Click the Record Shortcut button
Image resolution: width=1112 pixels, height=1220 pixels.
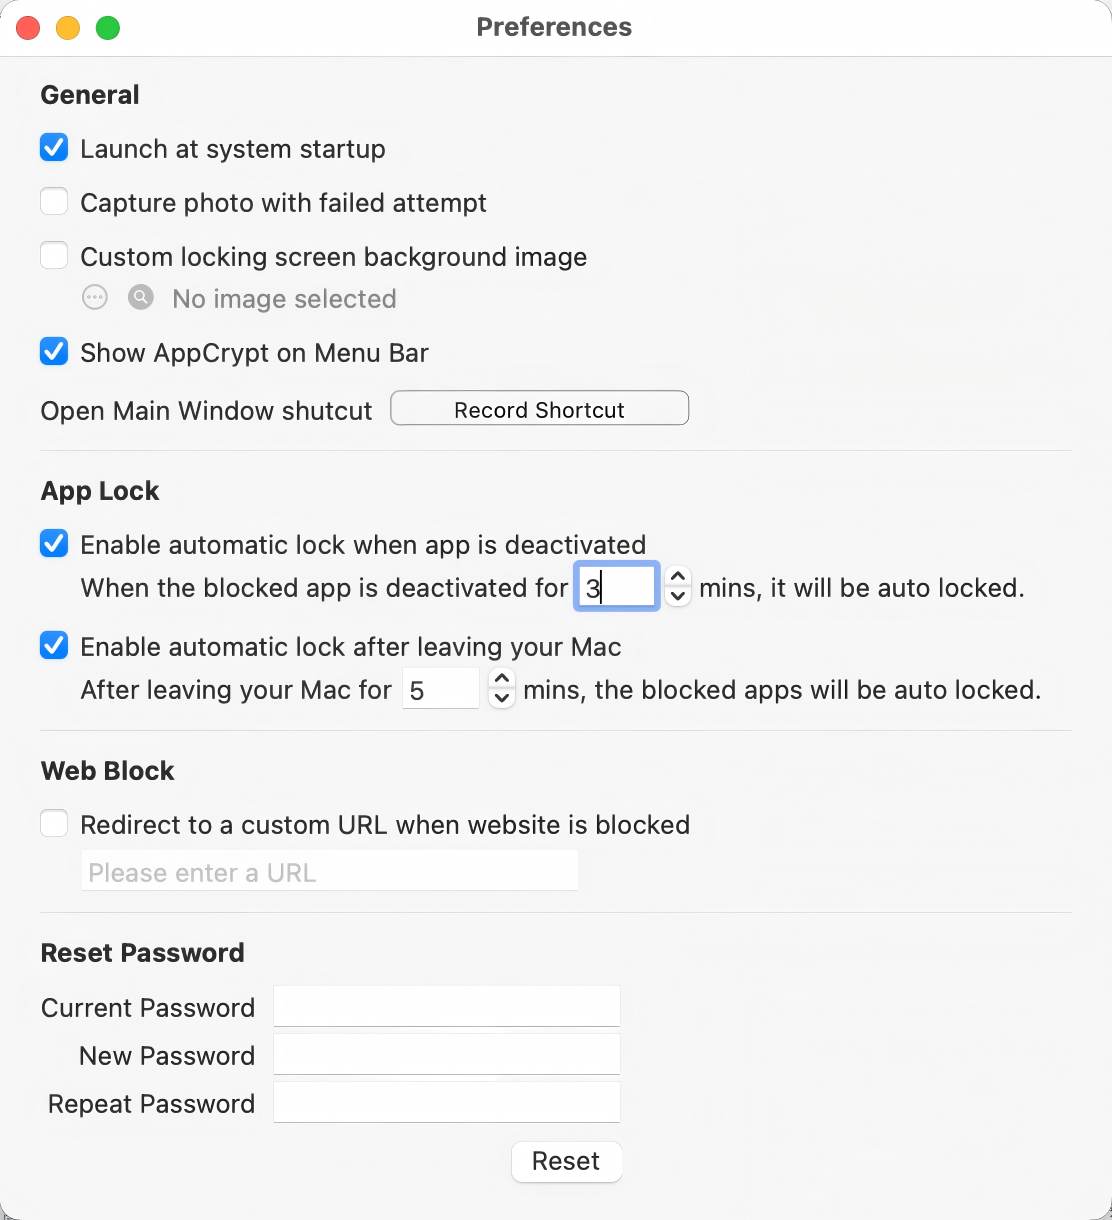(538, 408)
